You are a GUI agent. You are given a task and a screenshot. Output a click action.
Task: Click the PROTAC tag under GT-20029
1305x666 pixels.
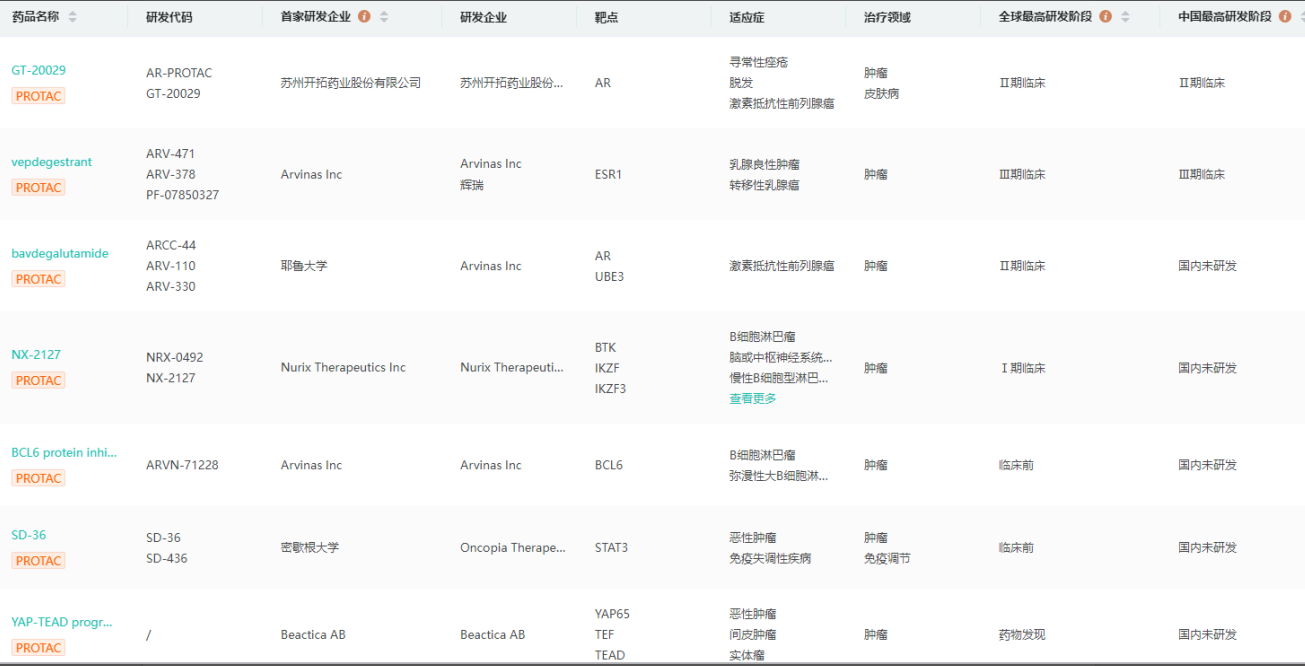tap(39, 96)
